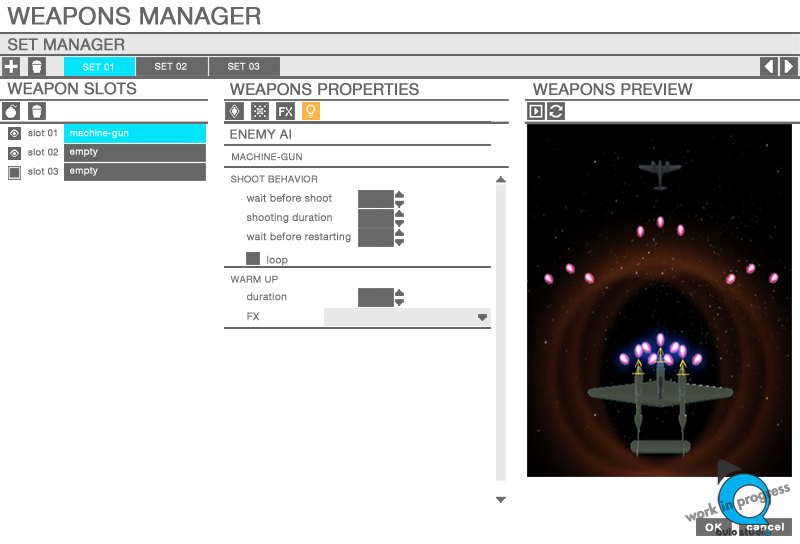Increase shooting duration value
Screen dimensions: 800x544
pyautogui.click(x=399, y=214)
